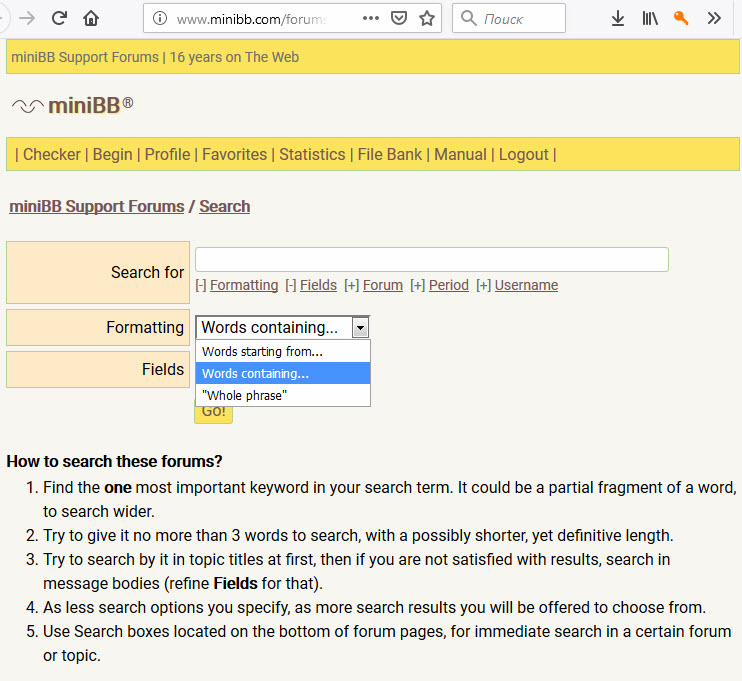Reload the page with refresh icon
Screen dimensions: 742x681
tap(59, 18)
